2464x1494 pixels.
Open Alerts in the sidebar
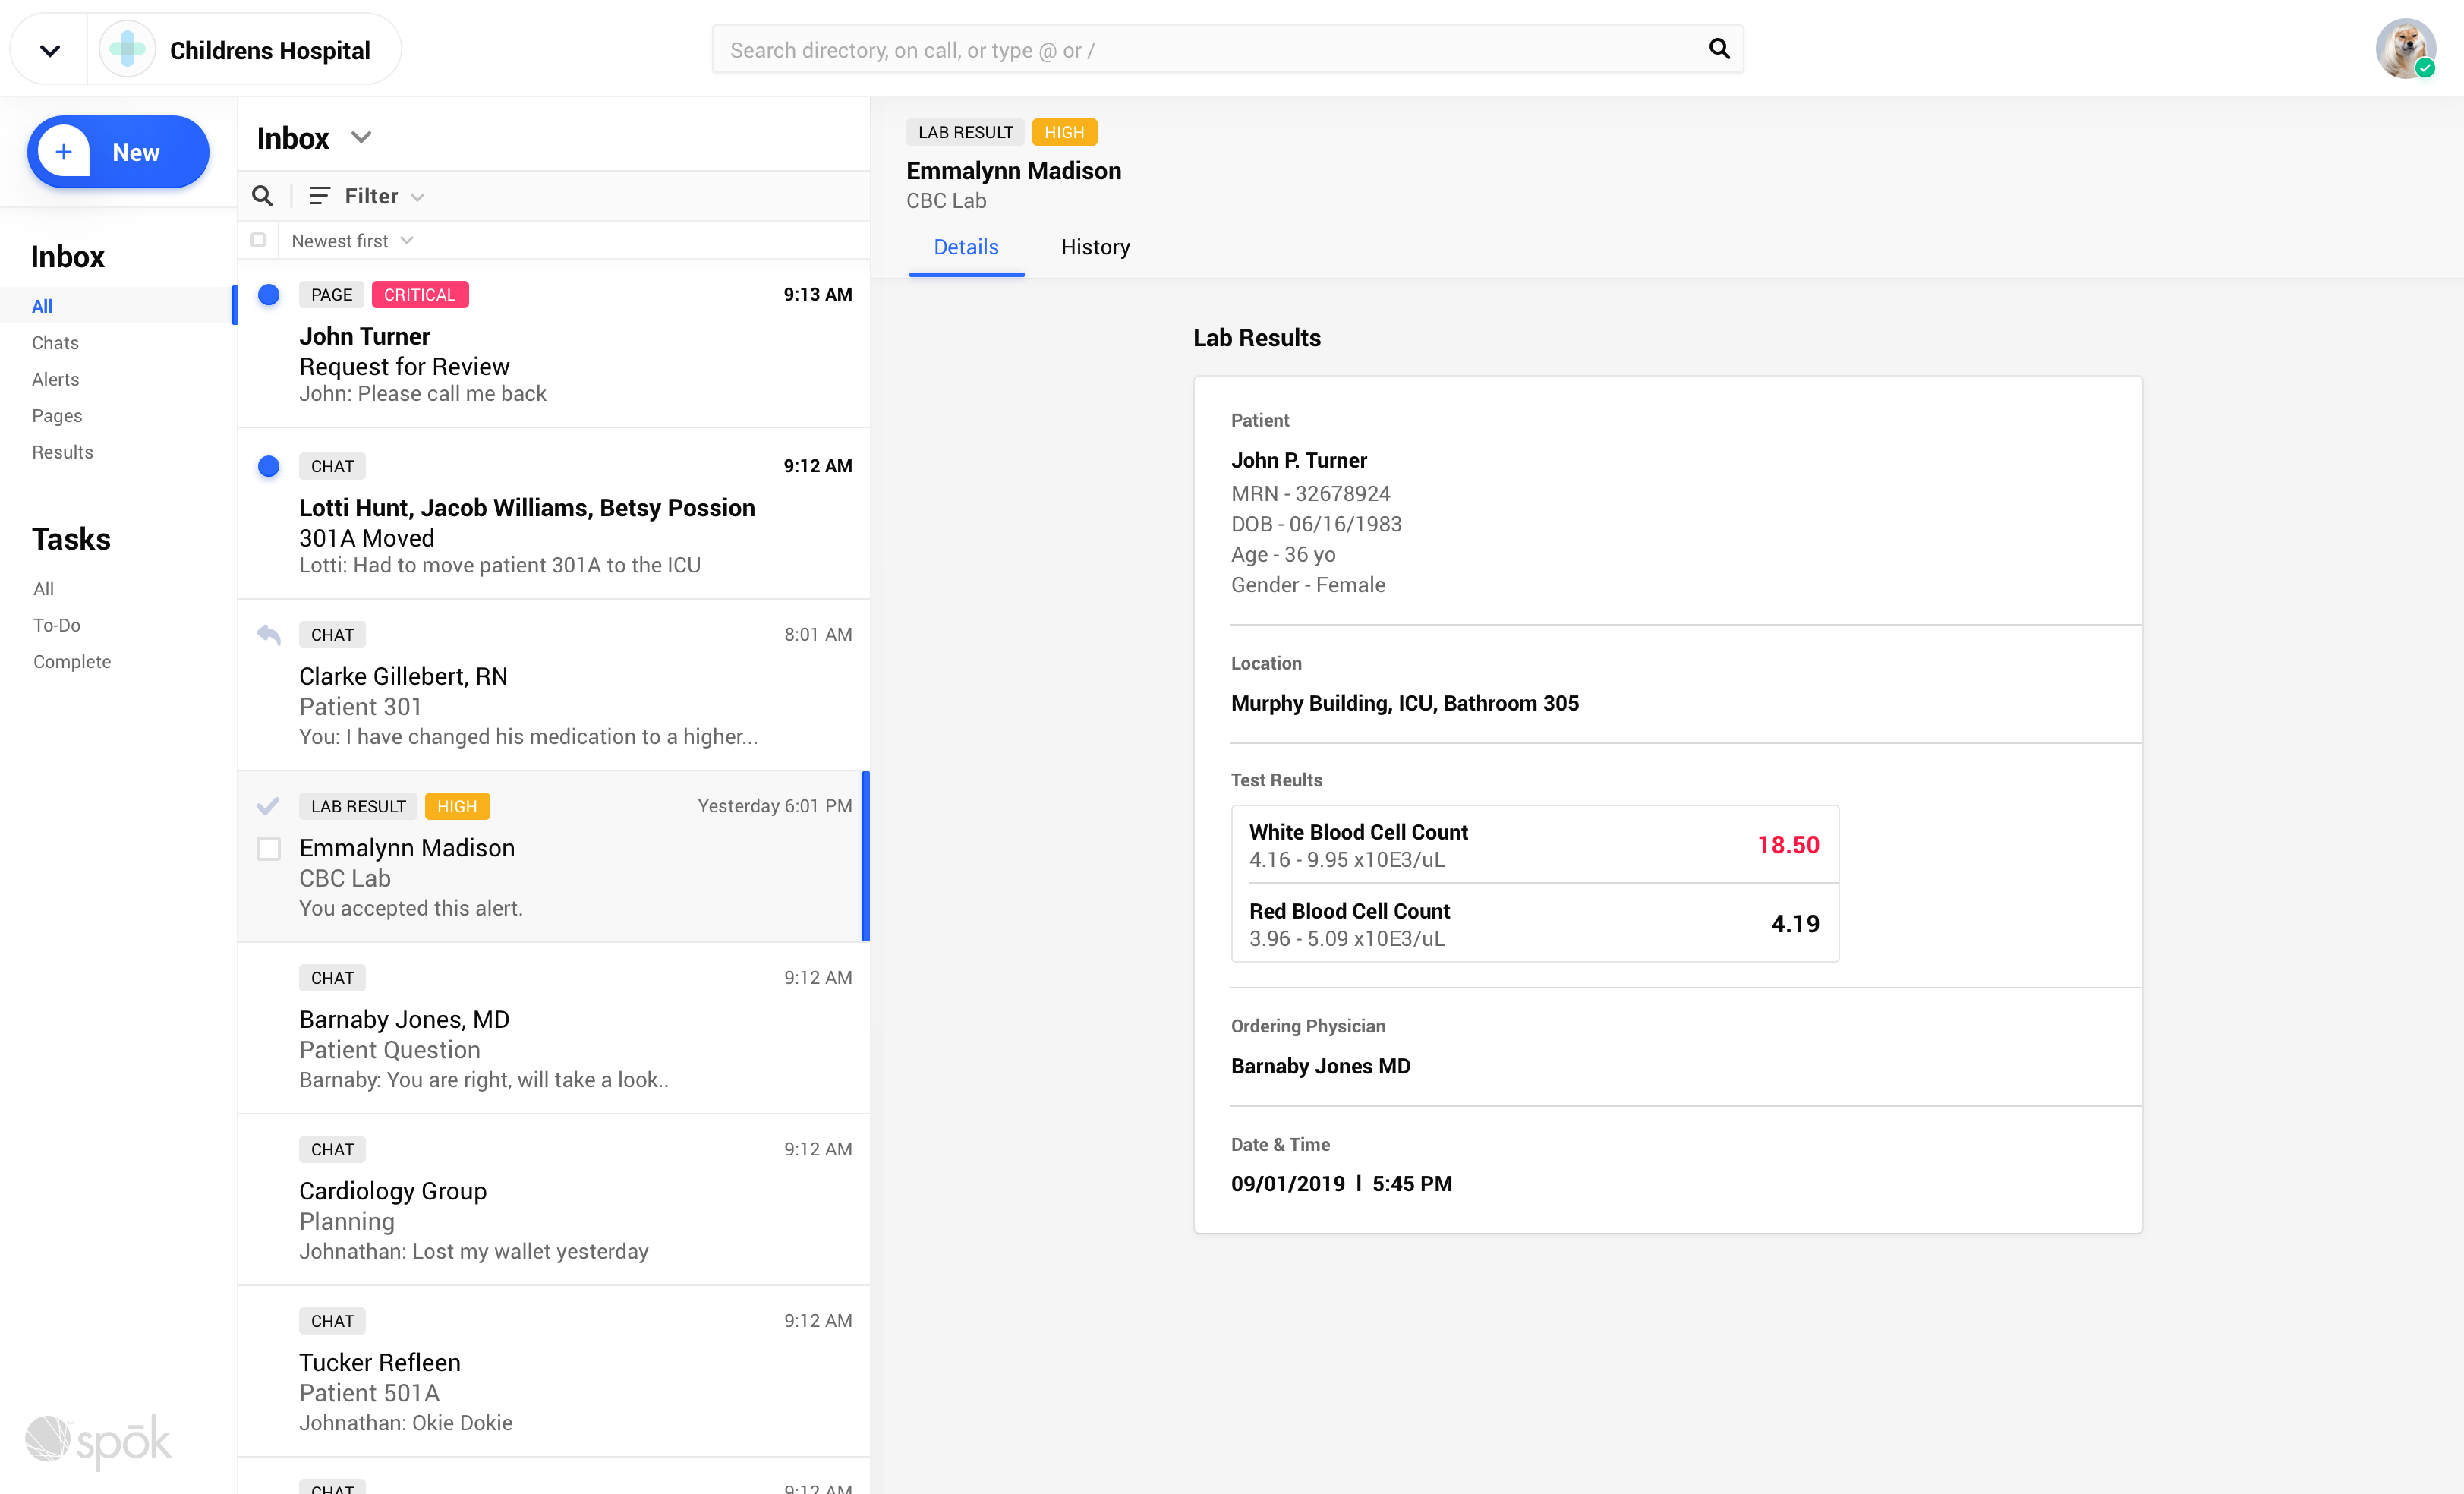(55, 379)
